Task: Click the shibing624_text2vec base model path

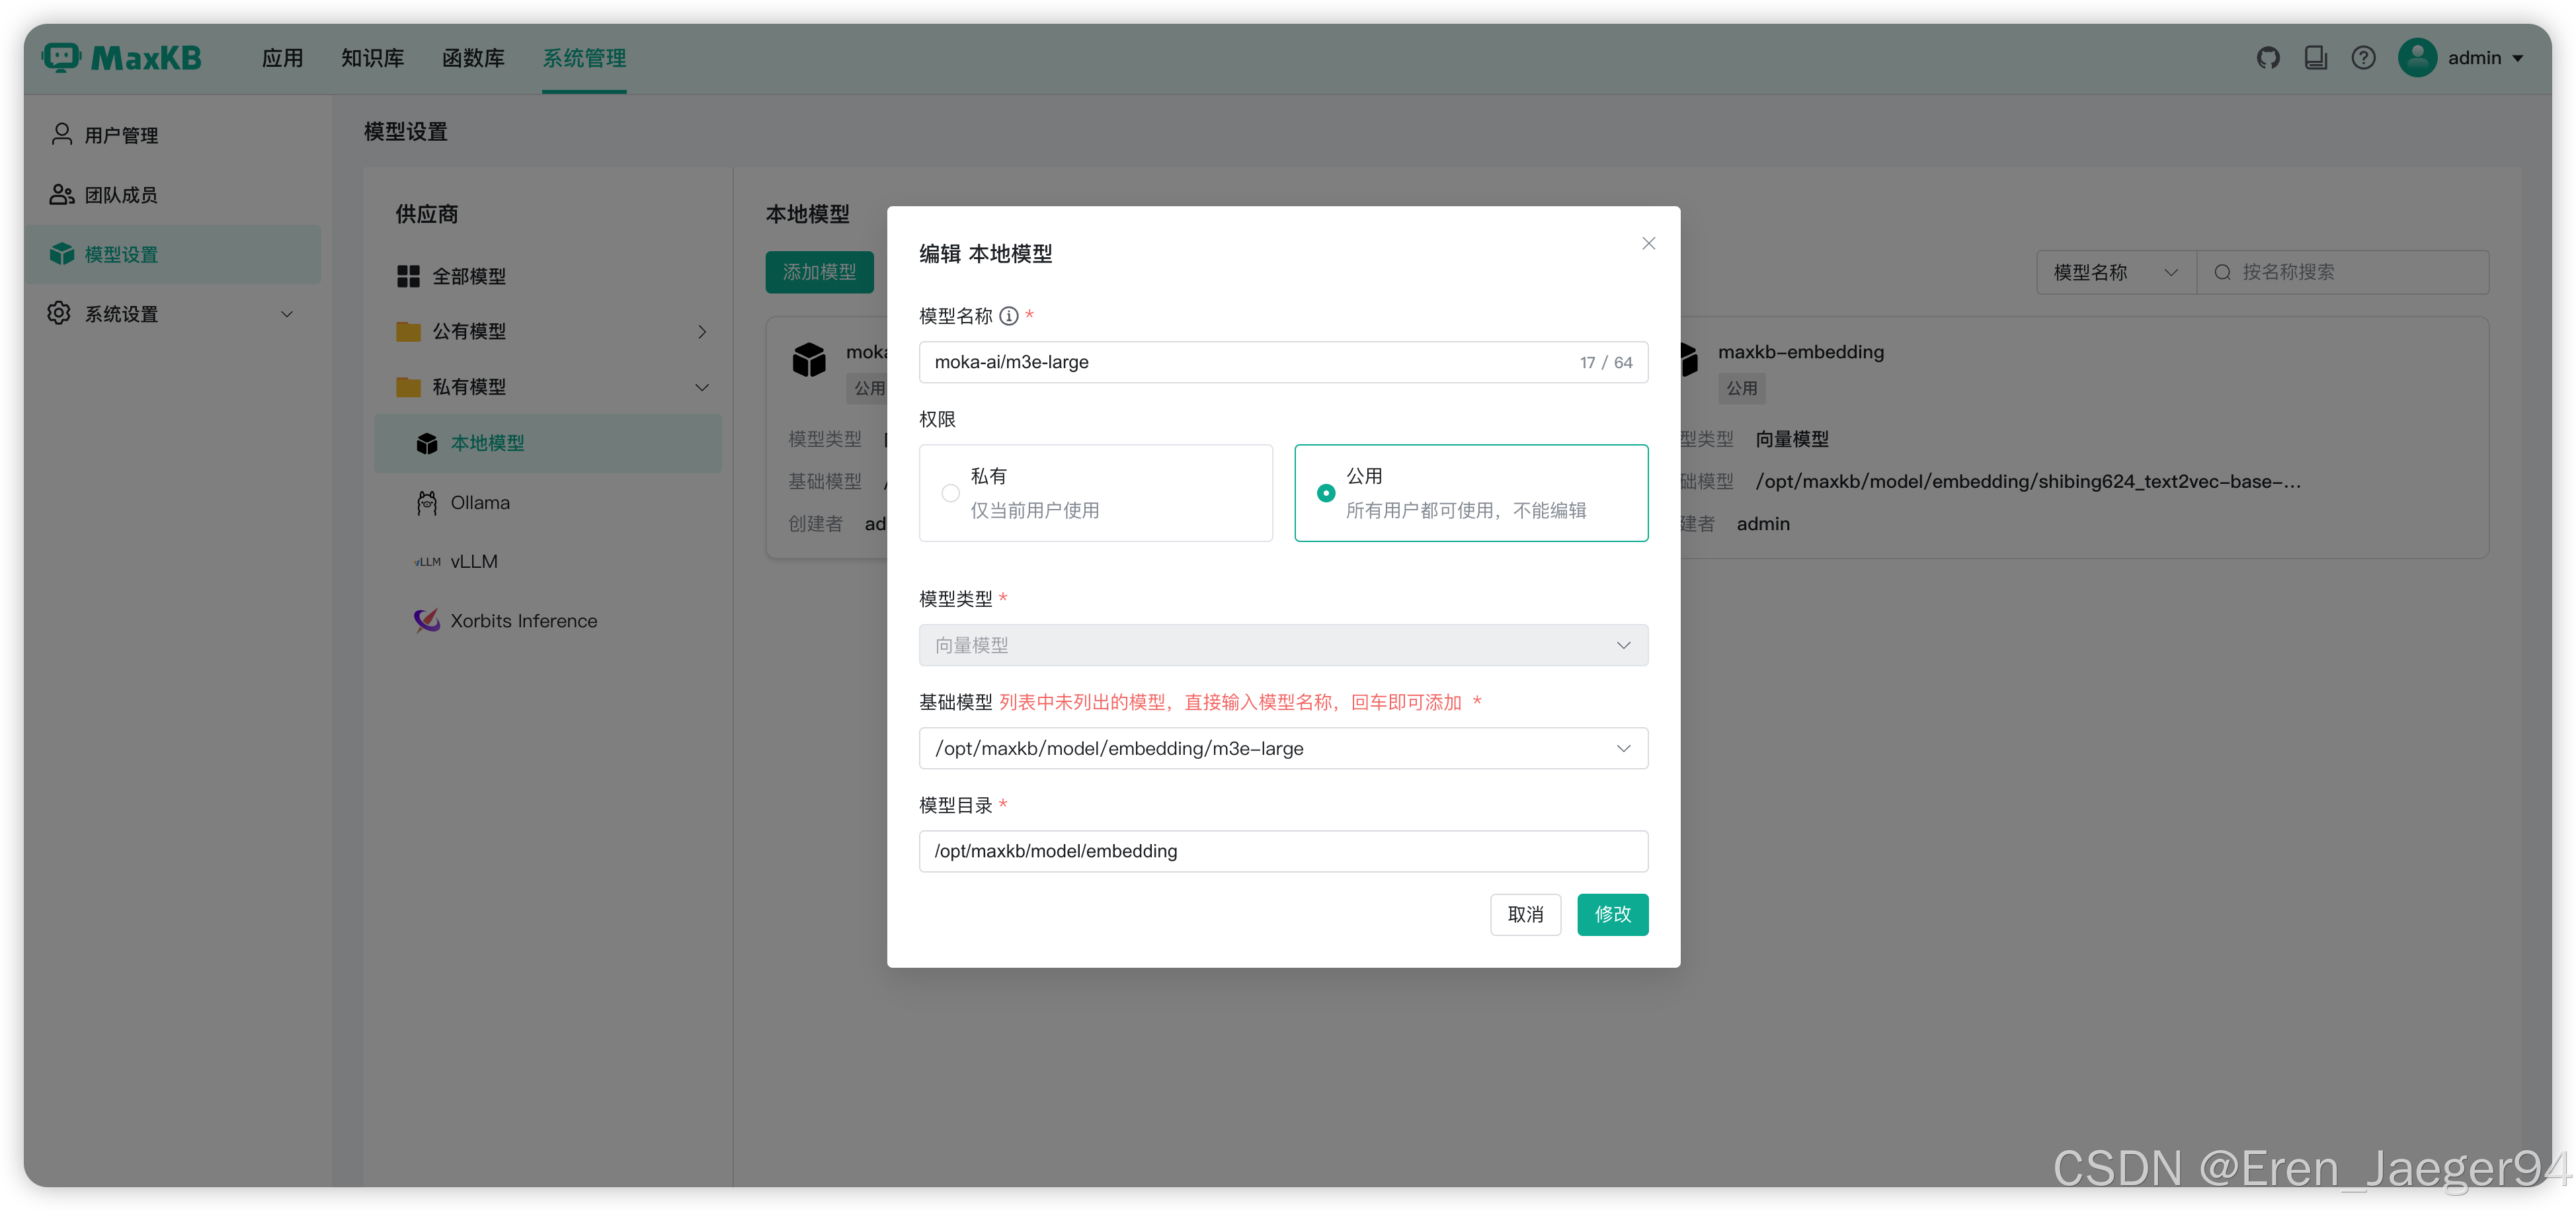Action: point(2027,481)
